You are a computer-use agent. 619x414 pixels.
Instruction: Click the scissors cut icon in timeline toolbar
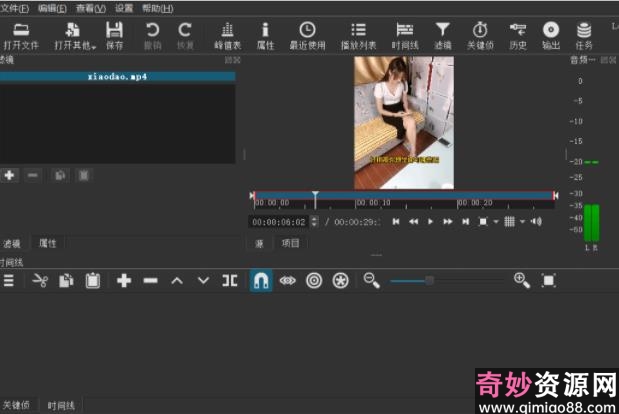(40, 281)
